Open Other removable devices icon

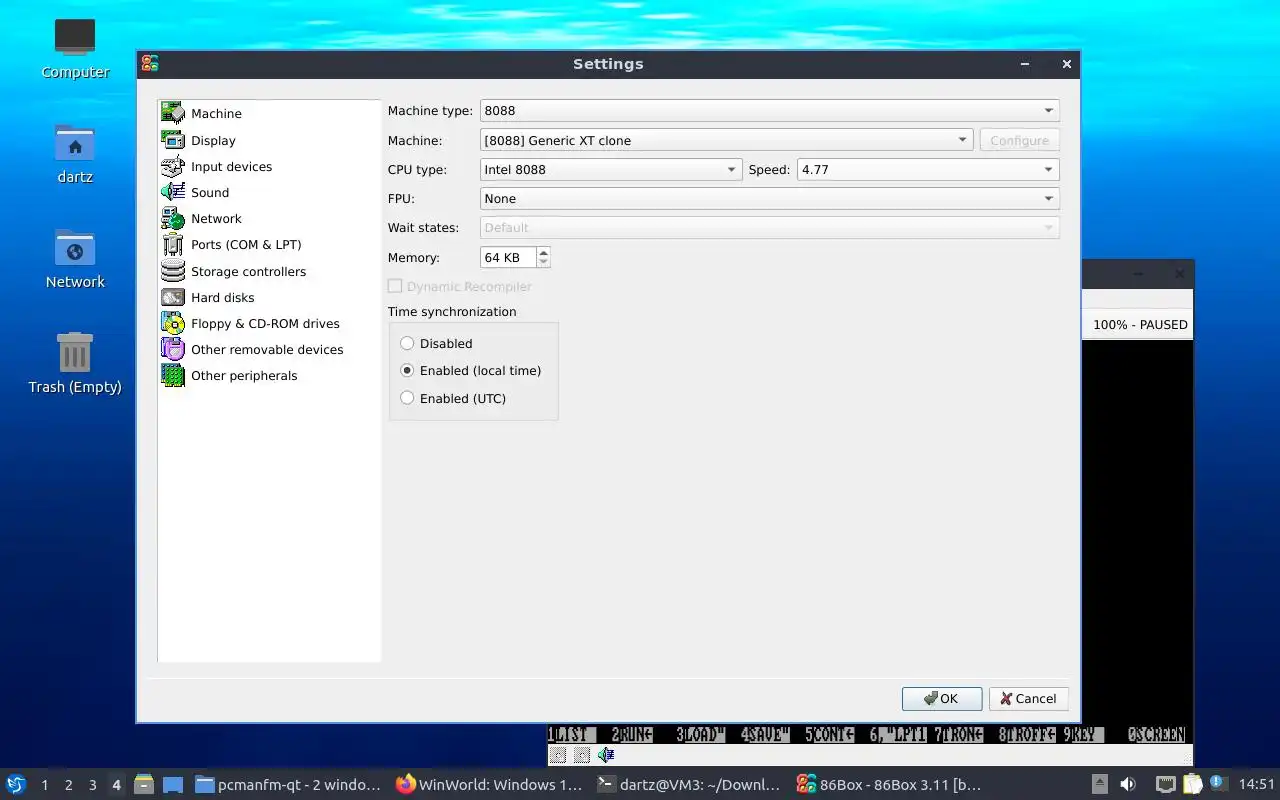click(173, 349)
